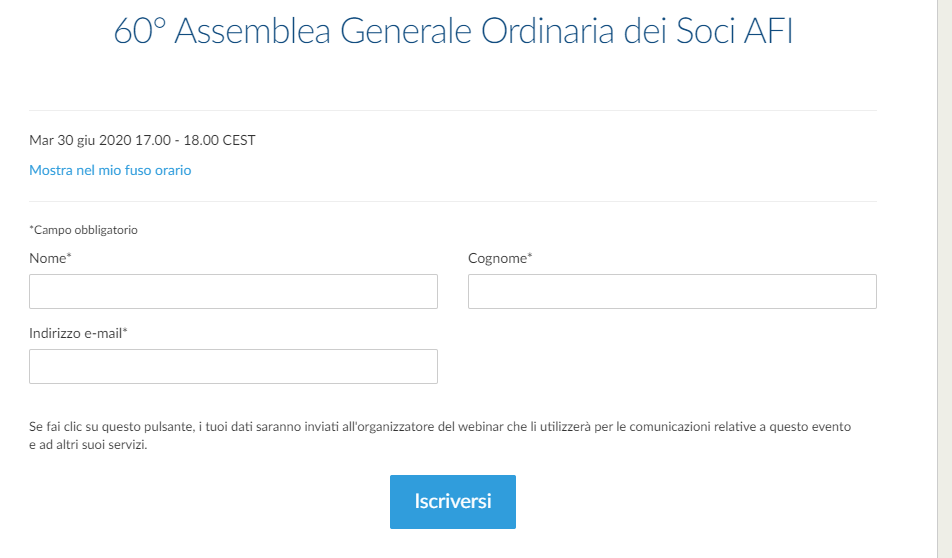The width and height of the screenshot is (952, 558).
Task: Click the '*Campo obbligatorio' note
Action: pyautogui.click(x=83, y=230)
